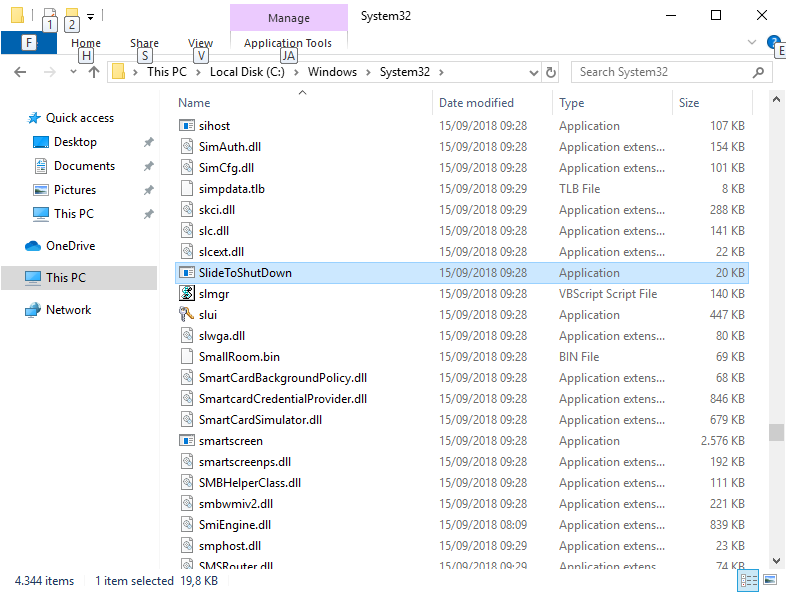Image resolution: width=786 pixels, height=593 pixels.
Task: Go up one folder level with the Up arrow
Action: click(94, 72)
